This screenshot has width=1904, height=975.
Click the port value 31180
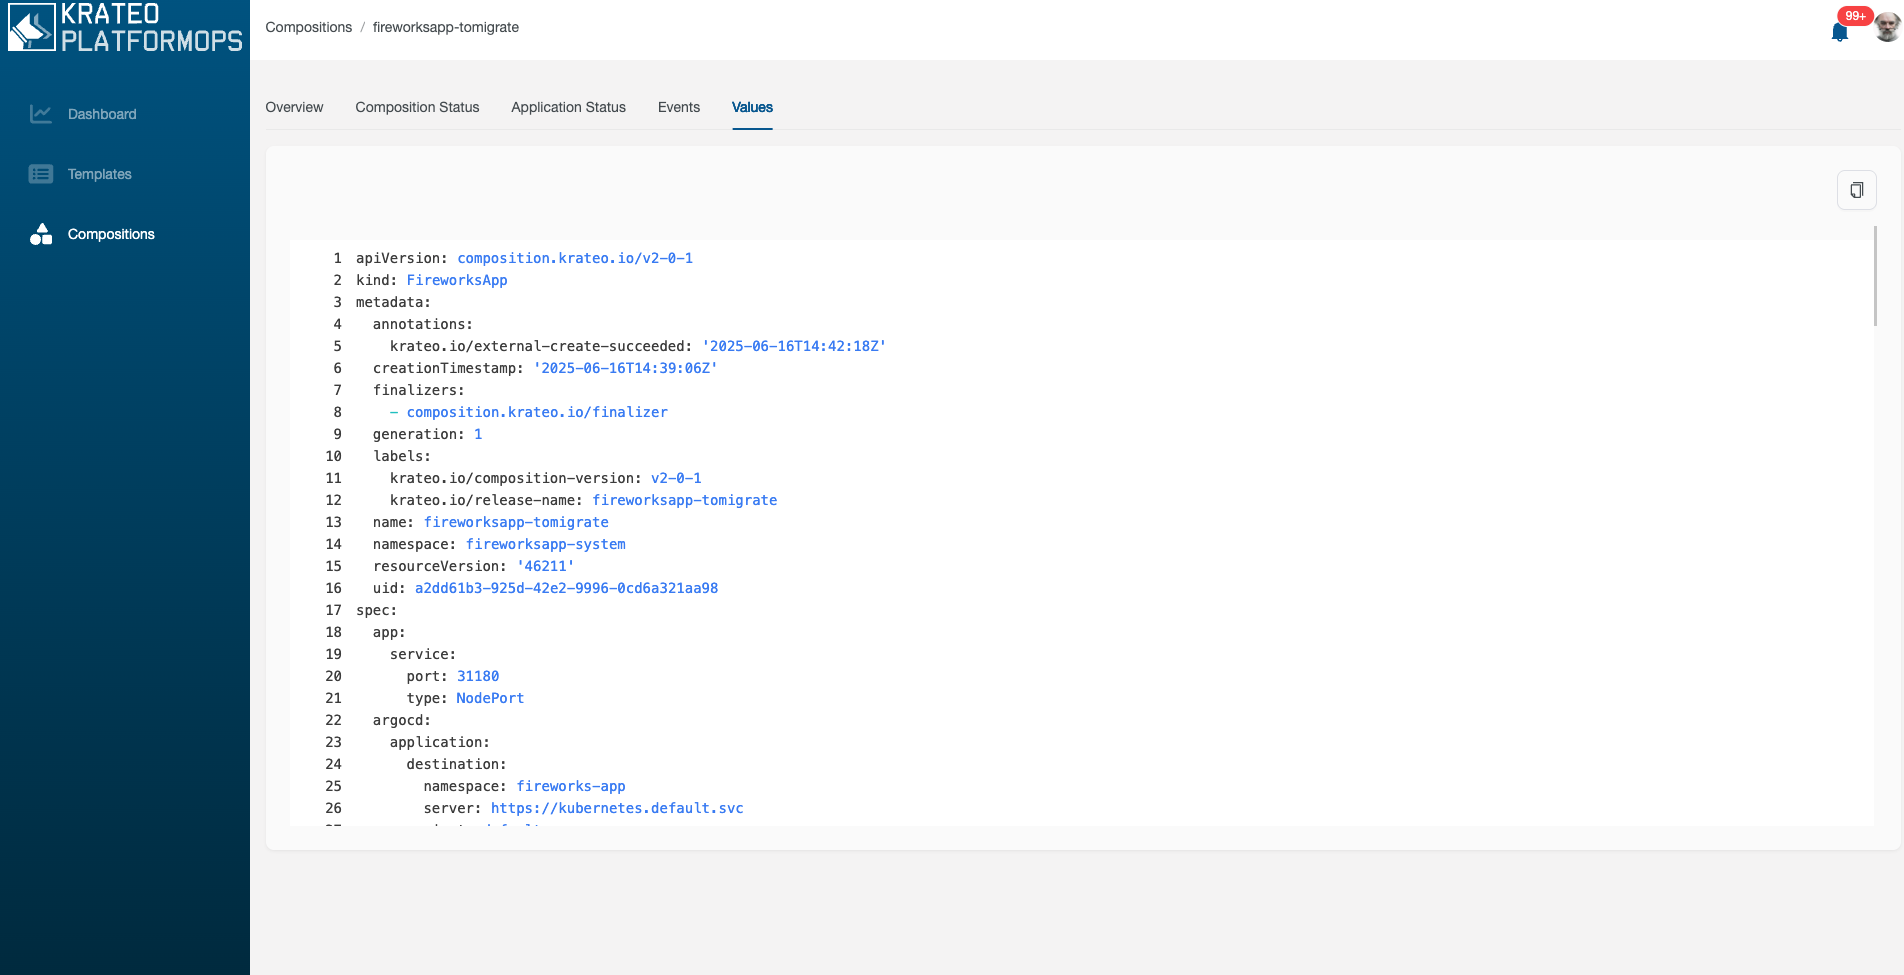(478, 676)
